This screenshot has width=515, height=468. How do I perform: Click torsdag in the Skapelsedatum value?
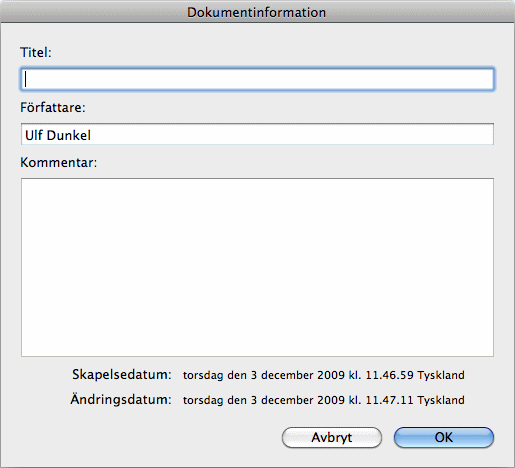(x=203, y=376)
